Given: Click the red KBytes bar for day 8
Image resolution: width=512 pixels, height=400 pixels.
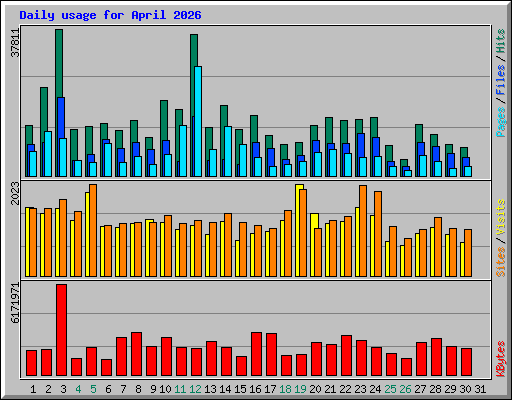Looking at the screenshot, I should coord(136,354).
